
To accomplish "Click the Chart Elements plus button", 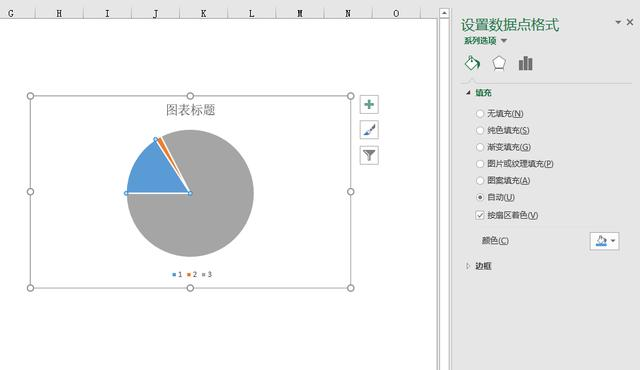I will [x=369, y=104].
